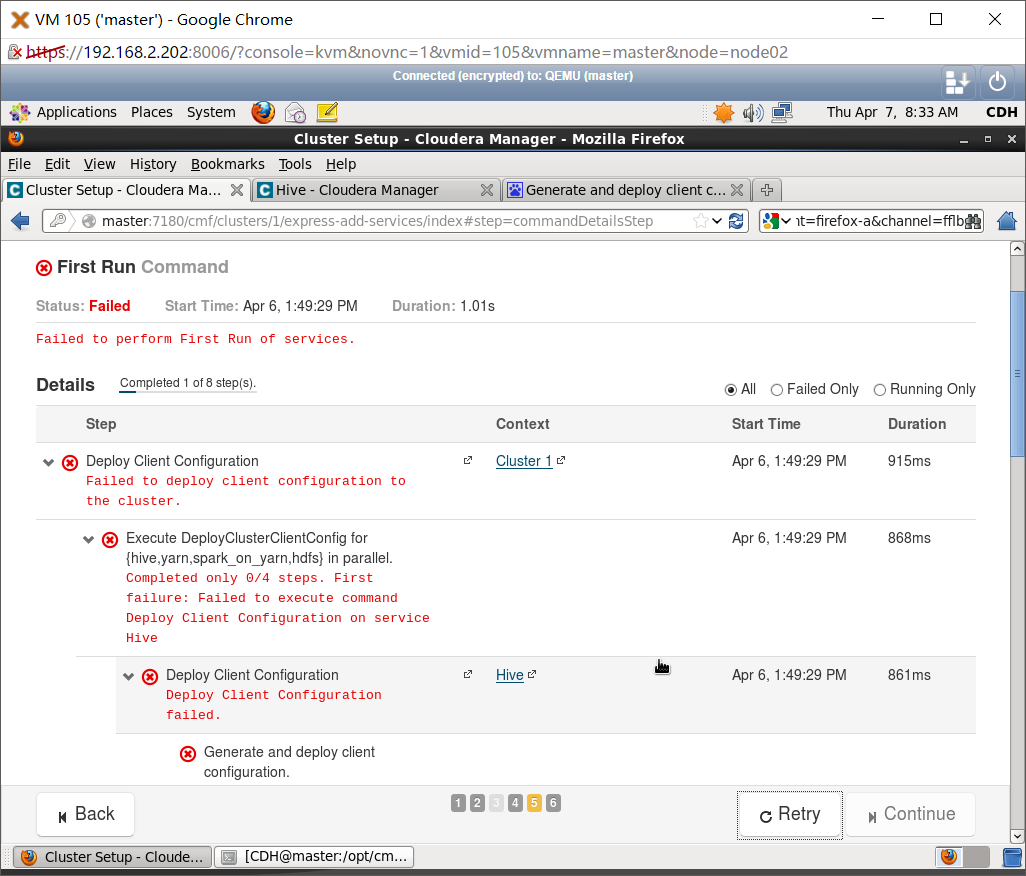Open the notes editor panel launcher
Image resolution: width=1026 pixels, height=876 pixels.
tap(327, 113)
